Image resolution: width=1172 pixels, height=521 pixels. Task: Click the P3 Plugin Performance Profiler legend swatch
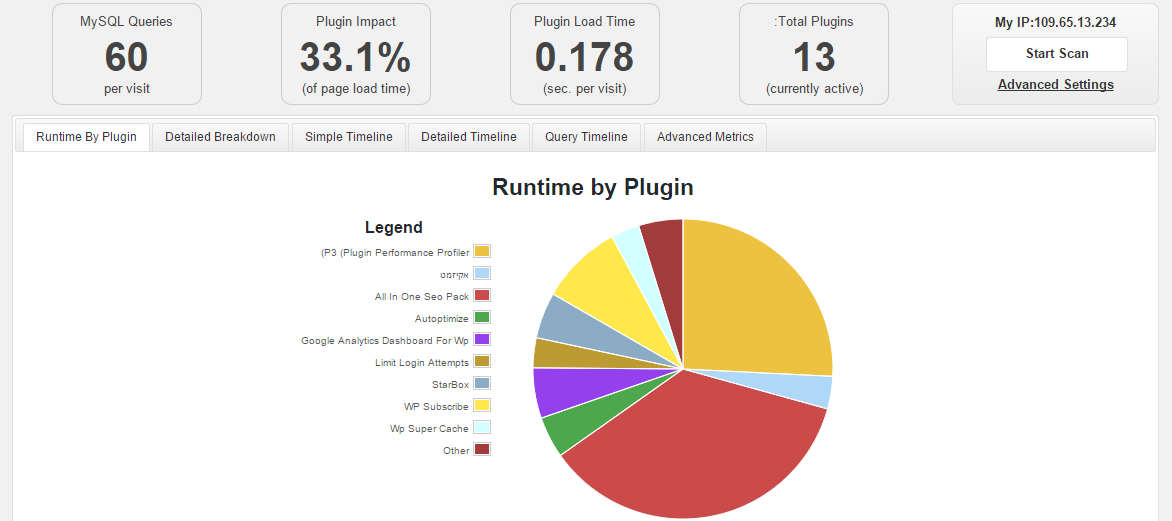(x=482, y=252)
